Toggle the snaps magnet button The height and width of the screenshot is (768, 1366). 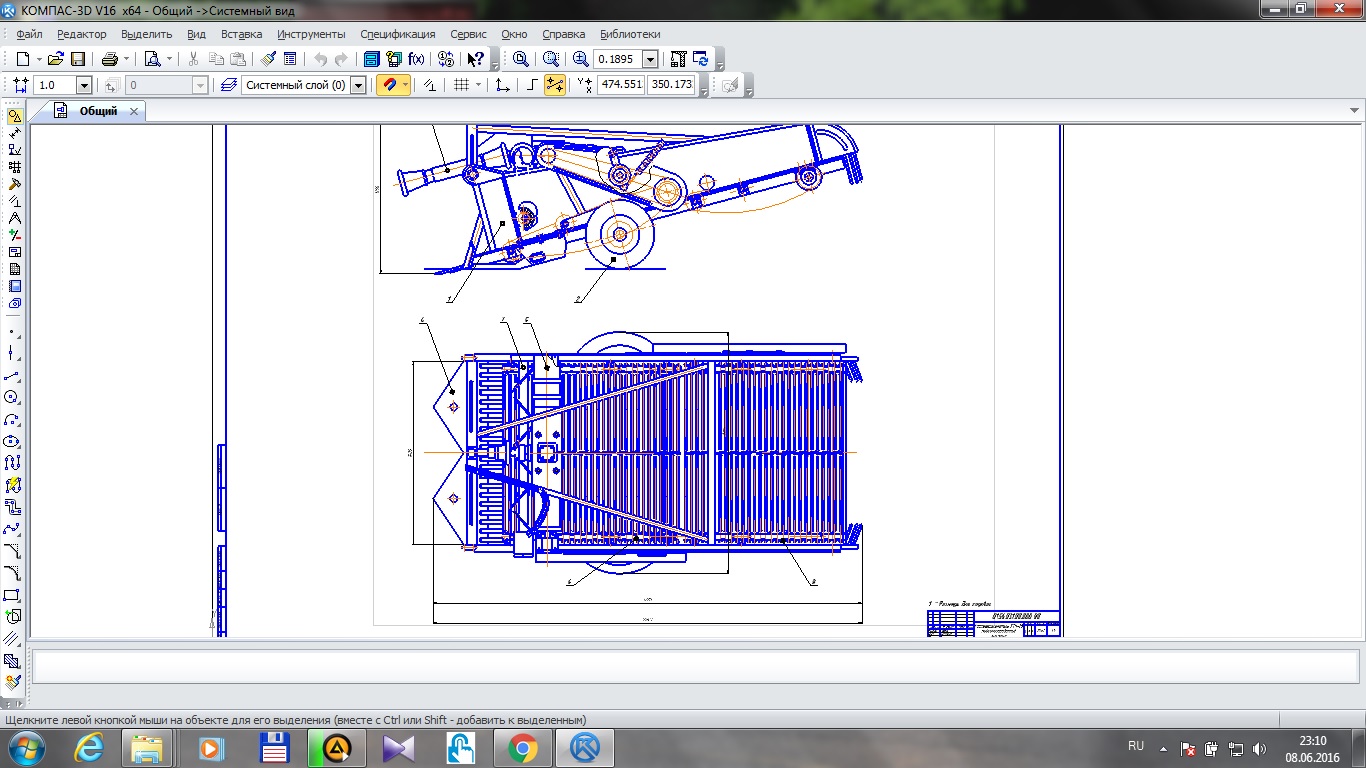(x=388, y=85)
